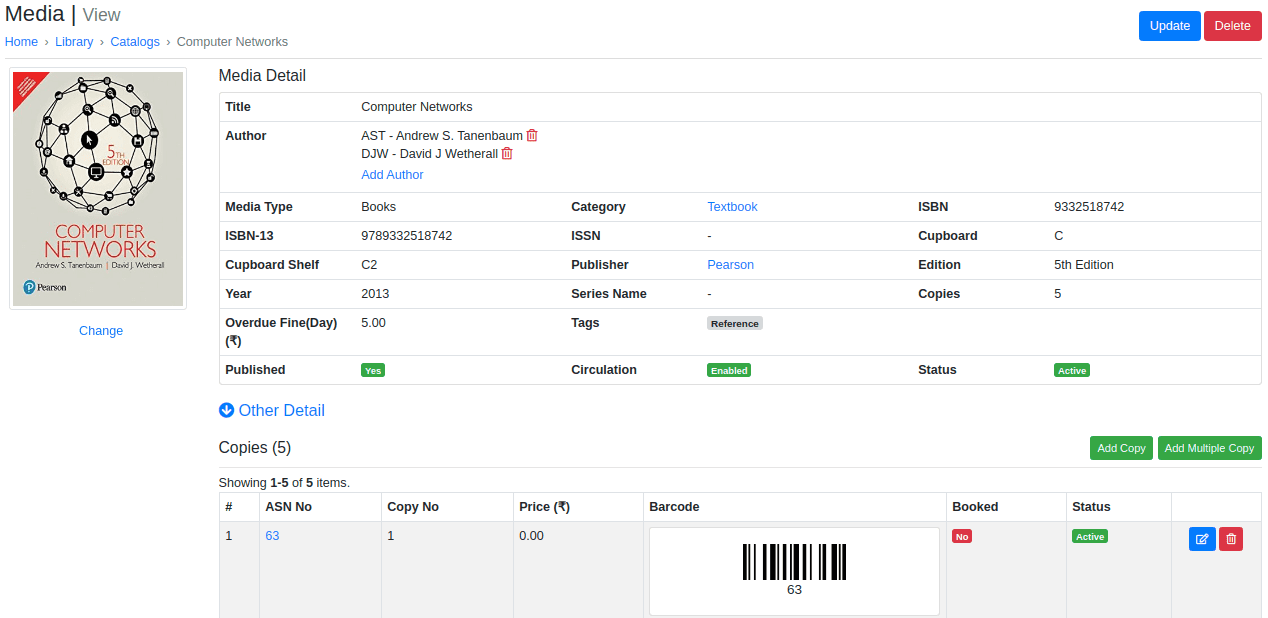This screenshot has height=618, width=1268.
Task: Click the Add Author link
Action: tap(392, 175)
